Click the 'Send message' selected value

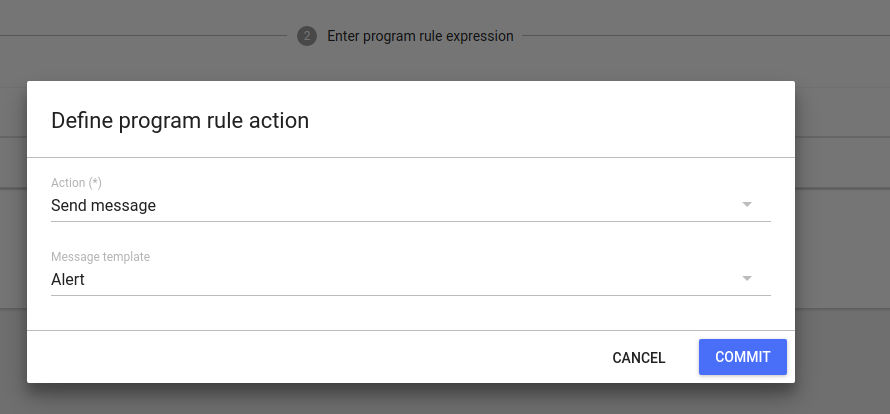pyautogui.click(x=103, y=206)
